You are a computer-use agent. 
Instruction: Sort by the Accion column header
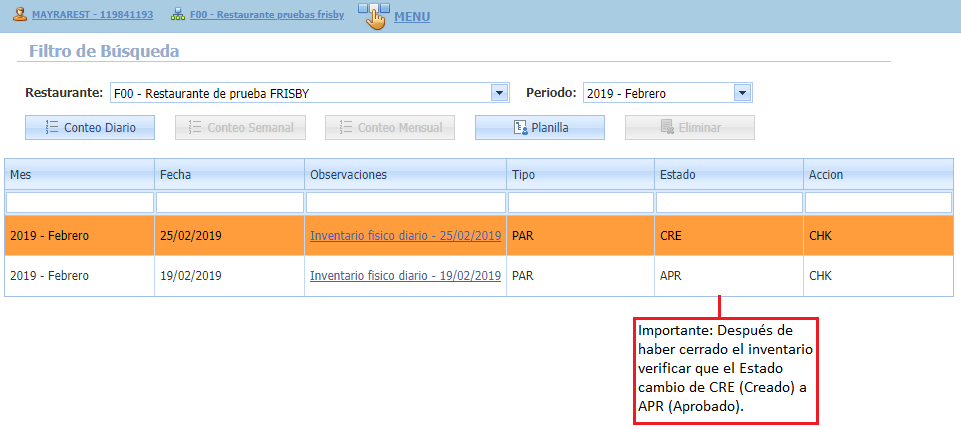pyautogui.click(x=879, y=175)
